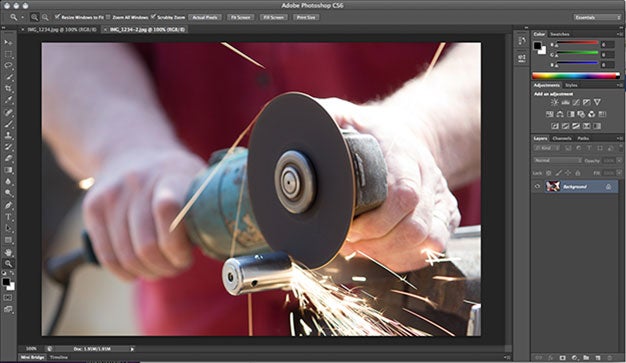Select the Dodge tool
This screenshot has height=363, width=626.
point(8,193)
